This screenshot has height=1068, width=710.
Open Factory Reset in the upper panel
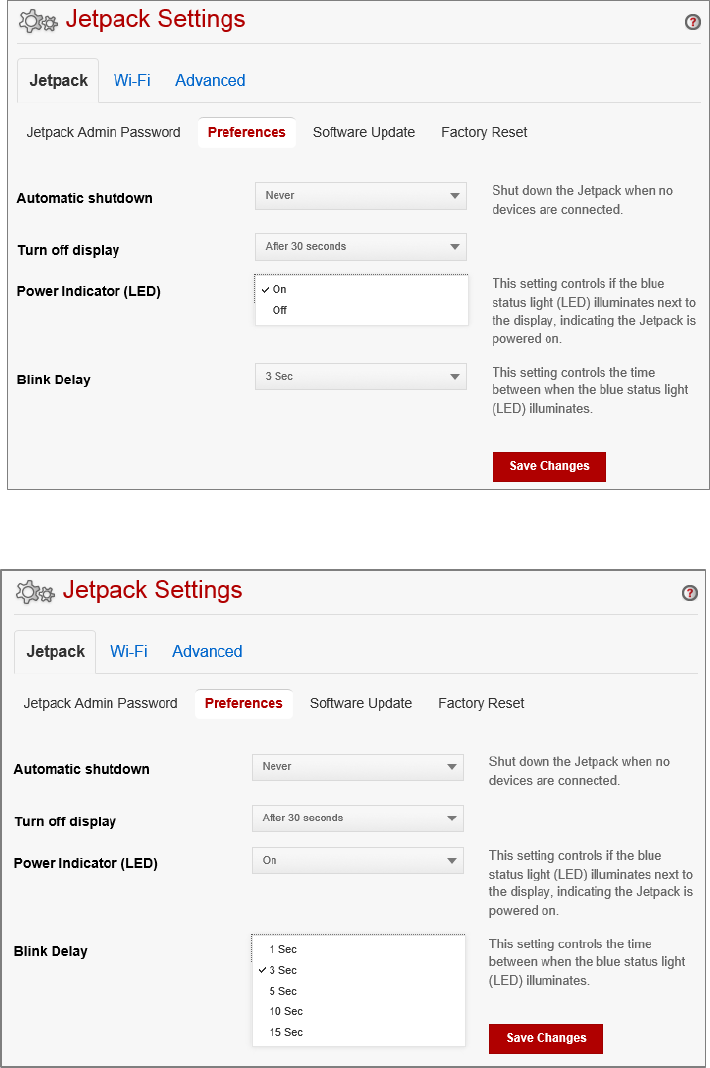[x=484, y=133]
